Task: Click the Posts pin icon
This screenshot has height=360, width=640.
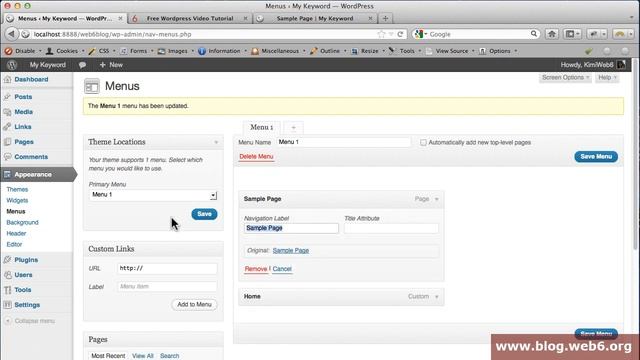Action: click(x=7, y=97)
